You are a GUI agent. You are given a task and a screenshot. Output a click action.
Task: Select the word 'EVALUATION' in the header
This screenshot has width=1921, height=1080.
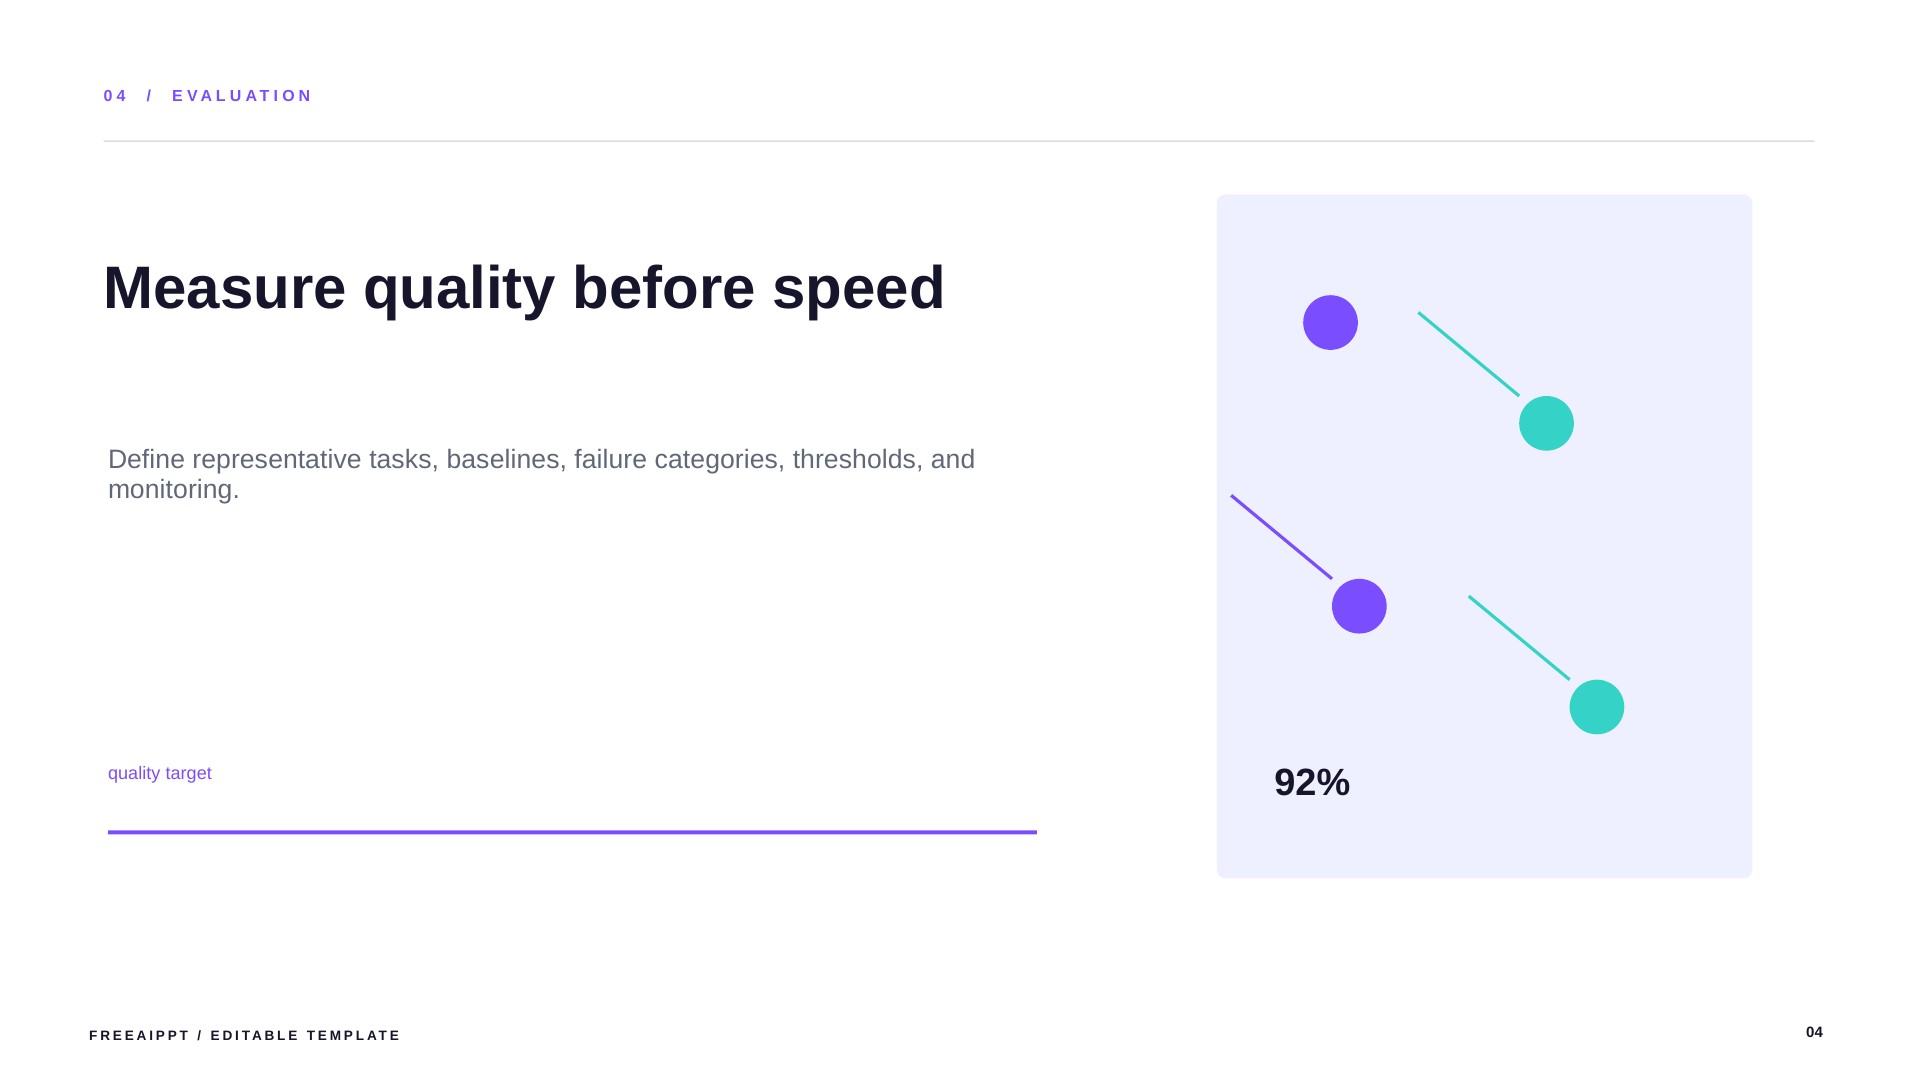pyautogui.click(x=242, y=96)
